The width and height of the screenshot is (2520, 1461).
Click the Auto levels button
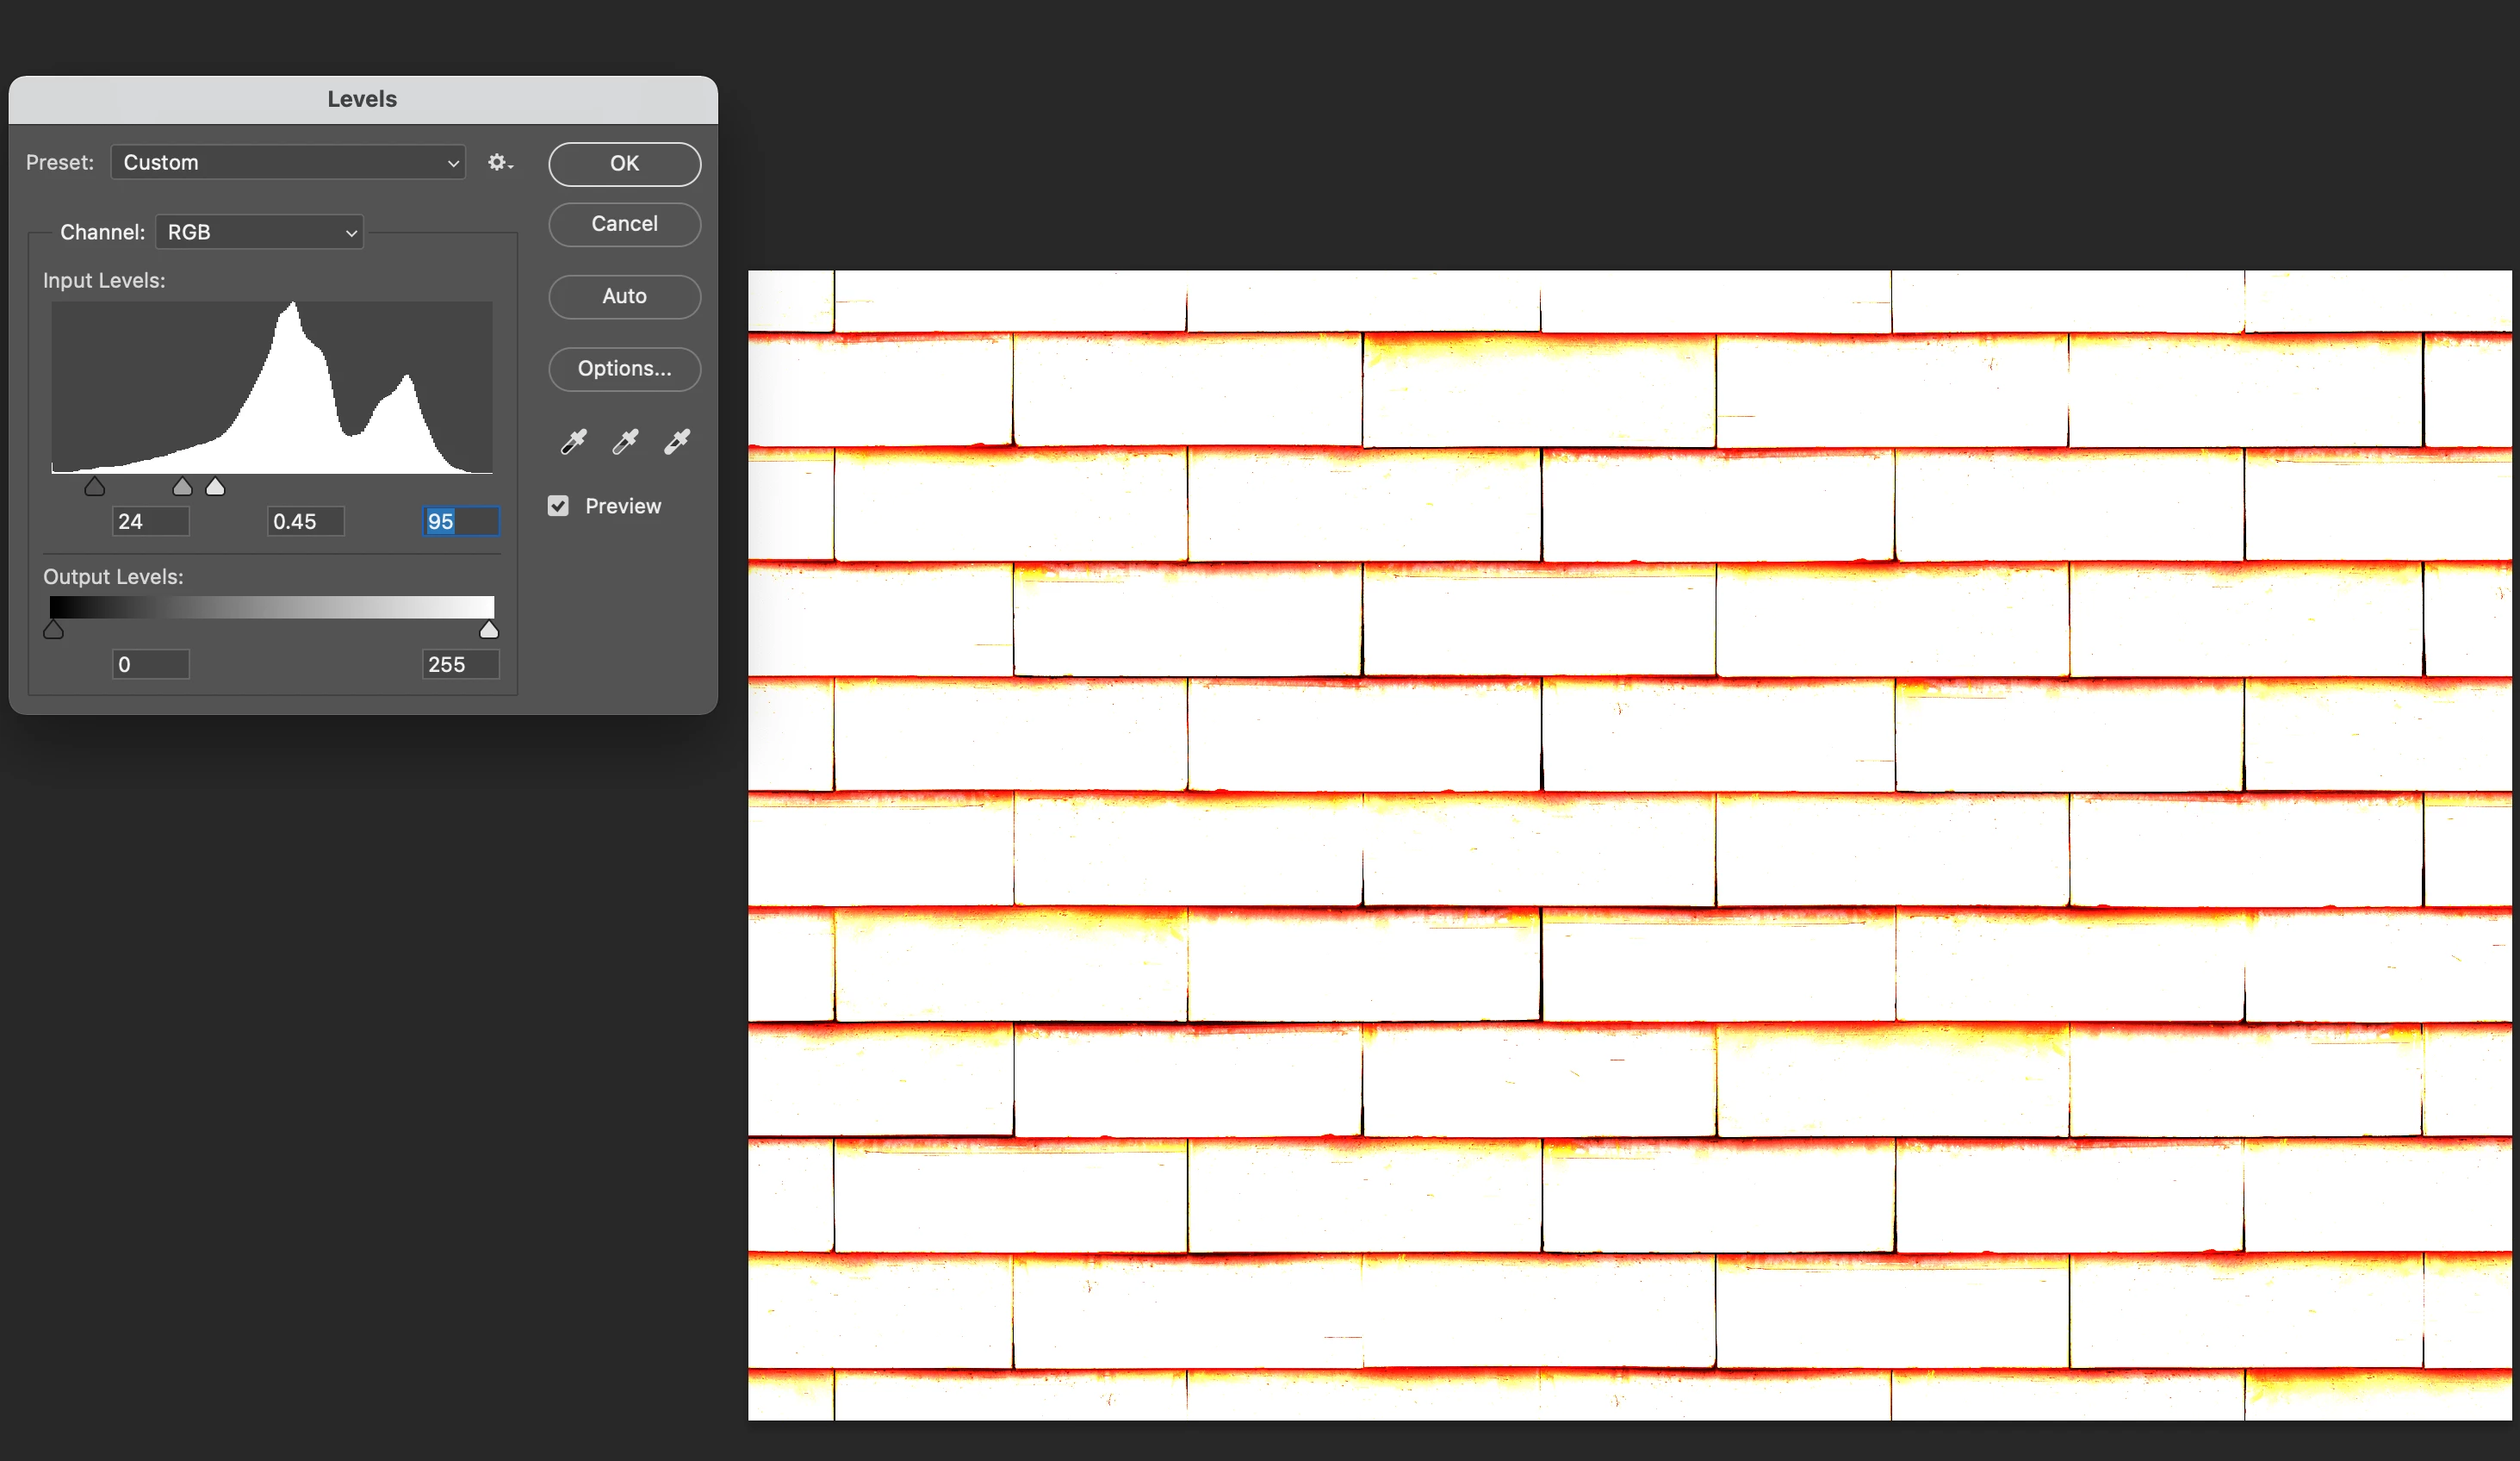[x=624, y=296]
